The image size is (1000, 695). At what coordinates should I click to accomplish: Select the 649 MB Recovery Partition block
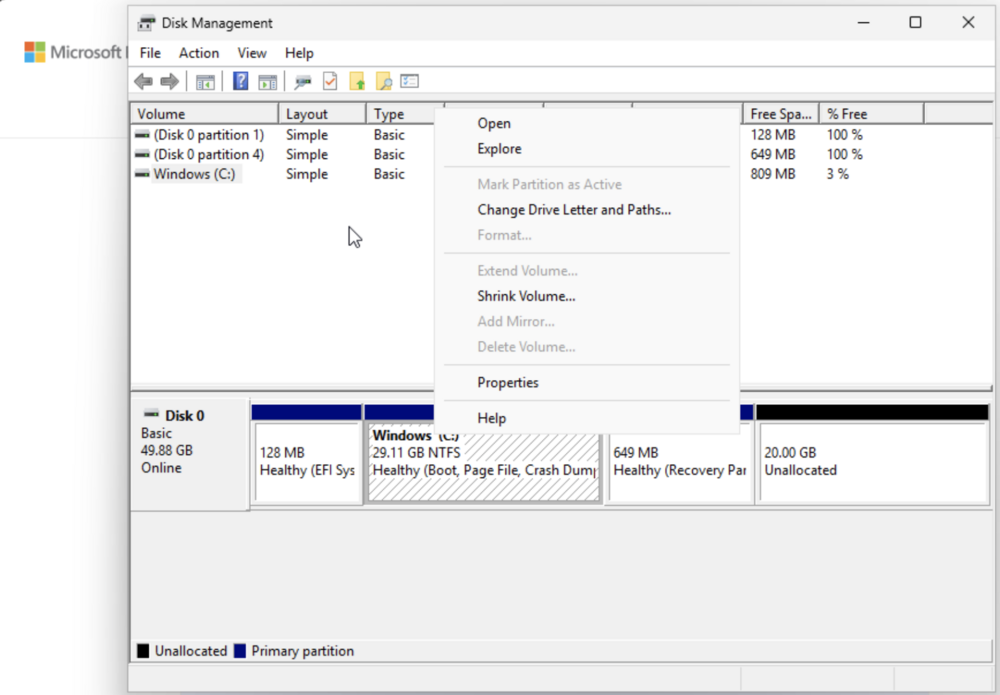679,461
